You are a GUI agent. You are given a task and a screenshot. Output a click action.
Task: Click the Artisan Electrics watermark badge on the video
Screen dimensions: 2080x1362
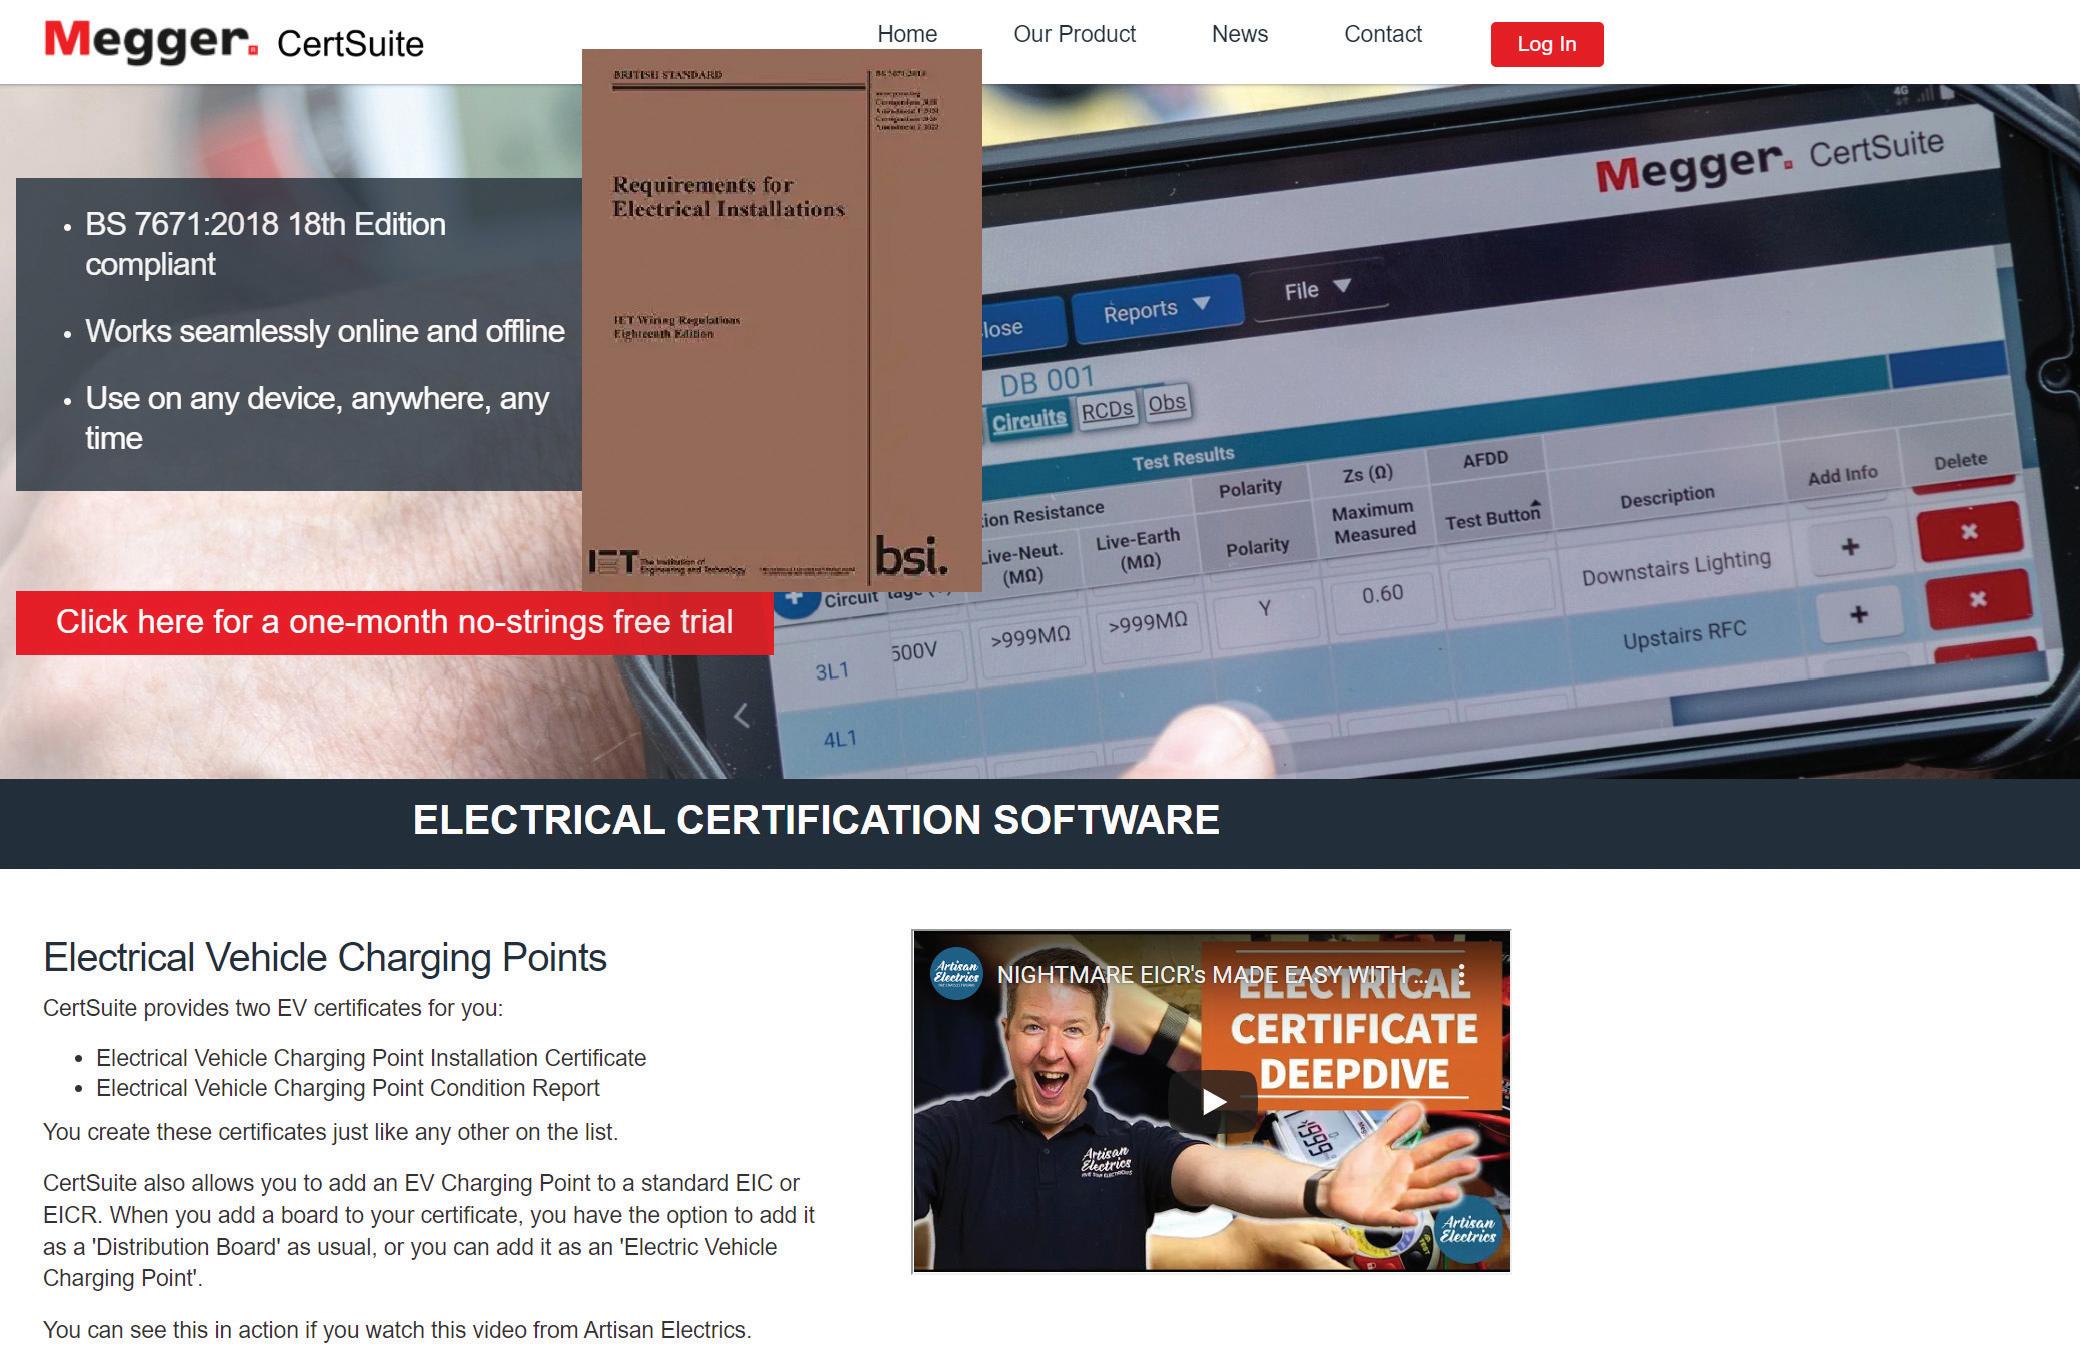pos(1467,1229)
